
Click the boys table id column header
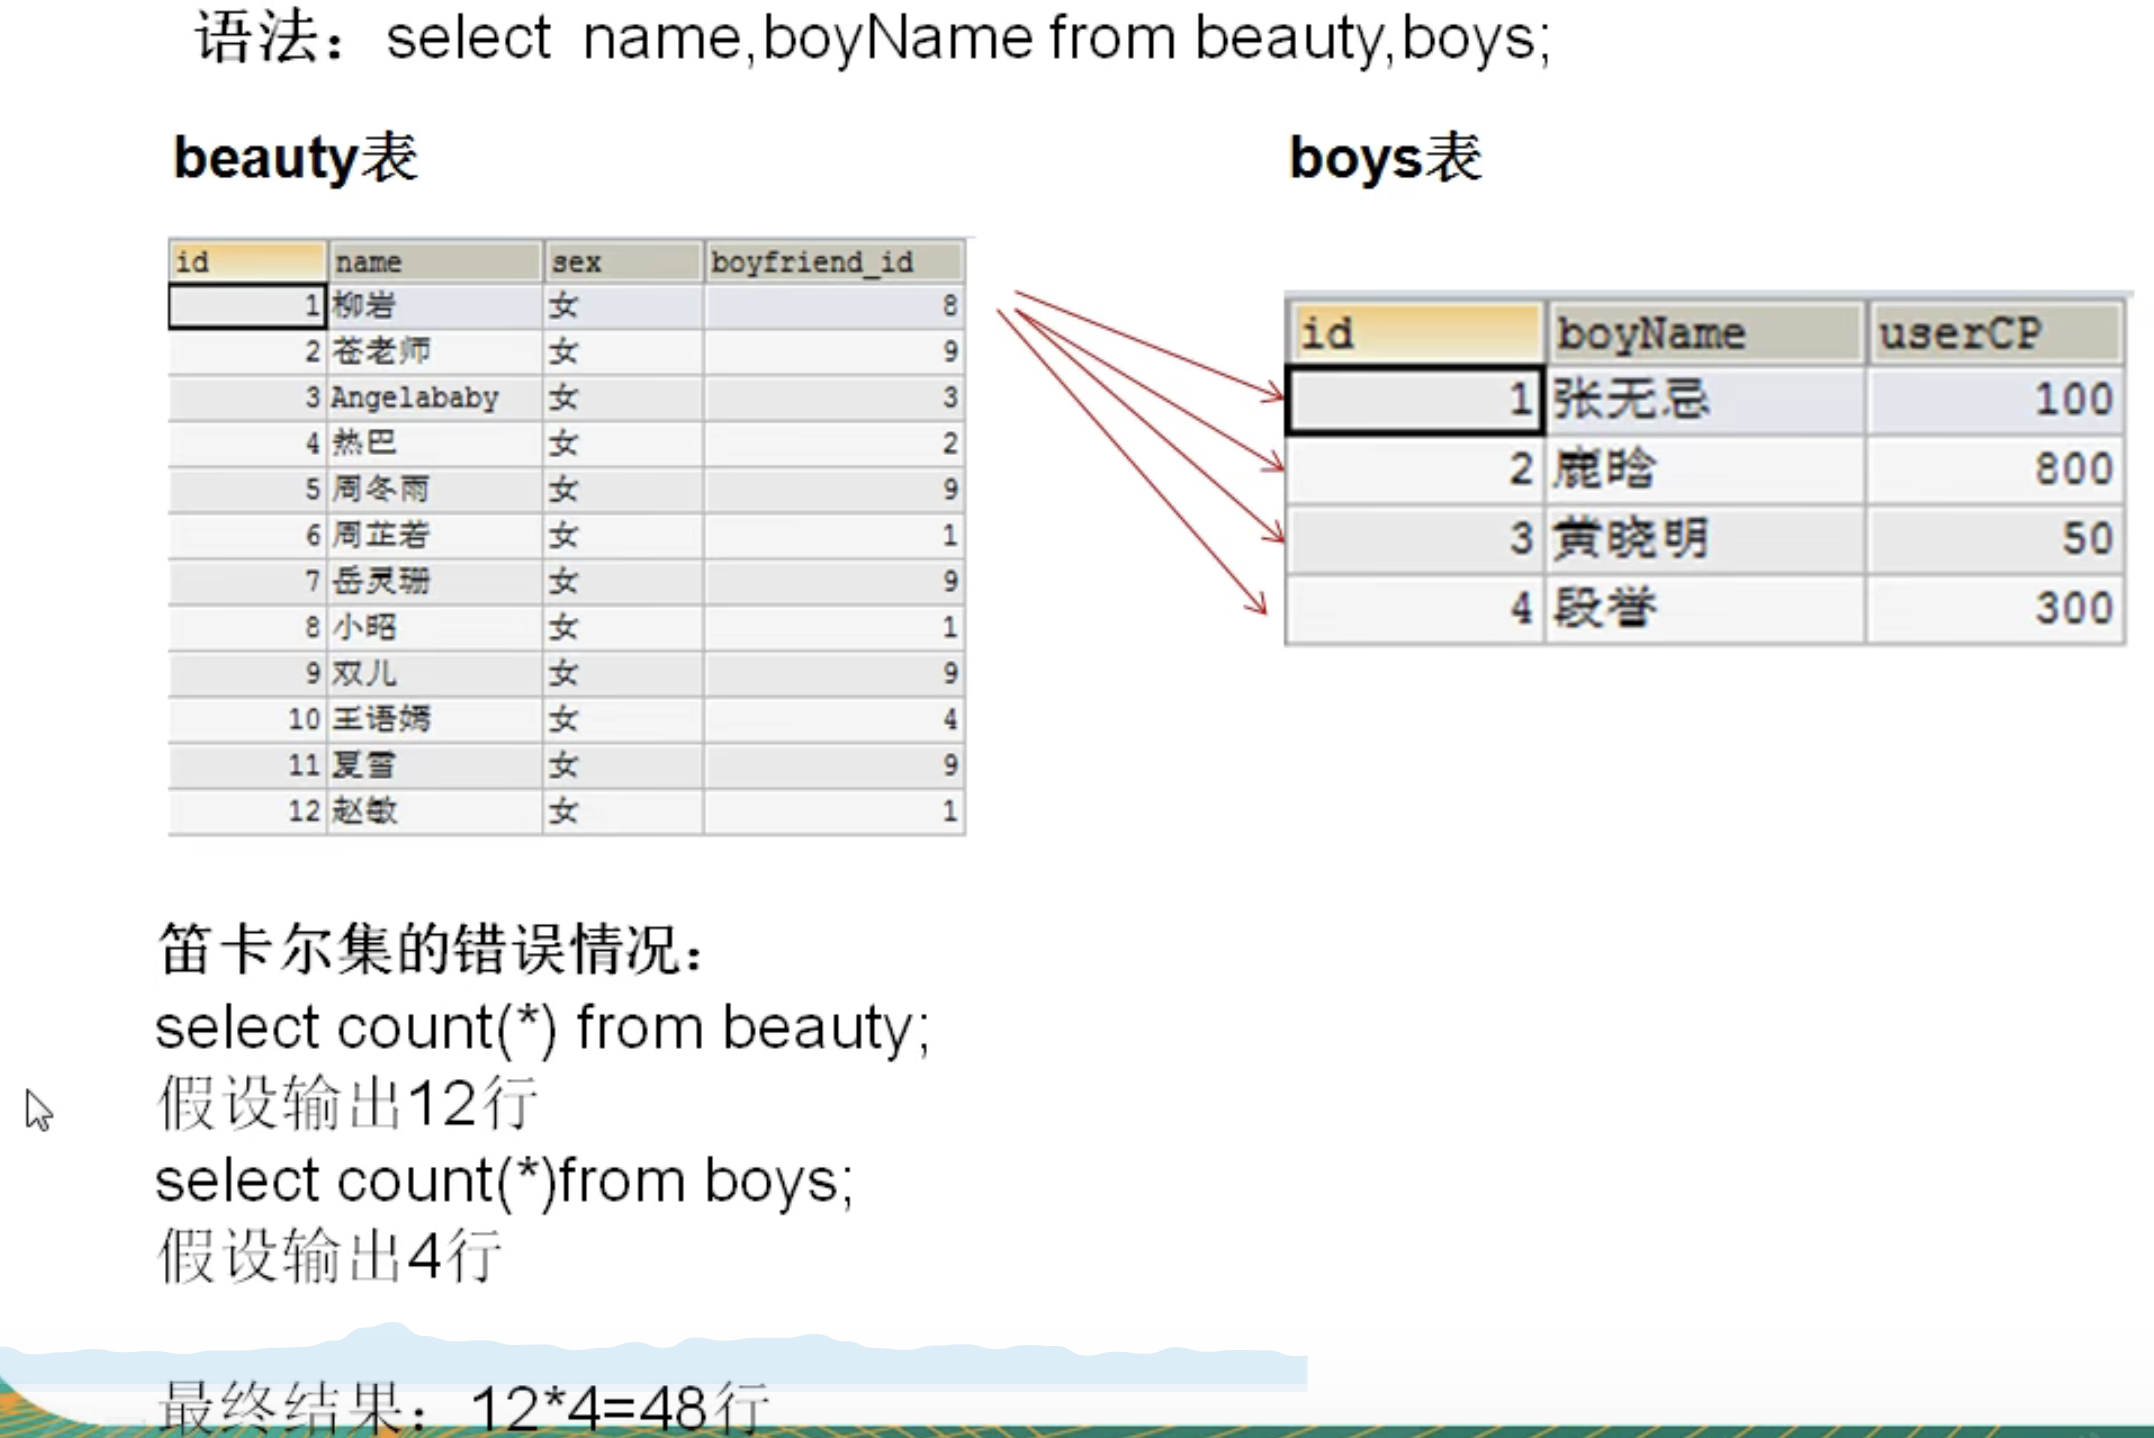click(x=1414, y=333)
